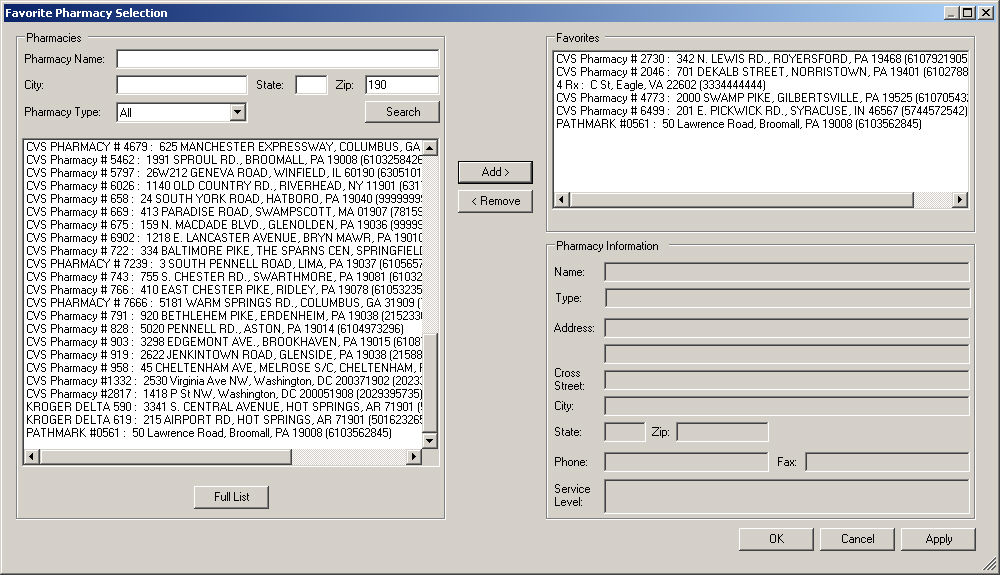Click the Favorites list scroll right arrow

point(960,200)
